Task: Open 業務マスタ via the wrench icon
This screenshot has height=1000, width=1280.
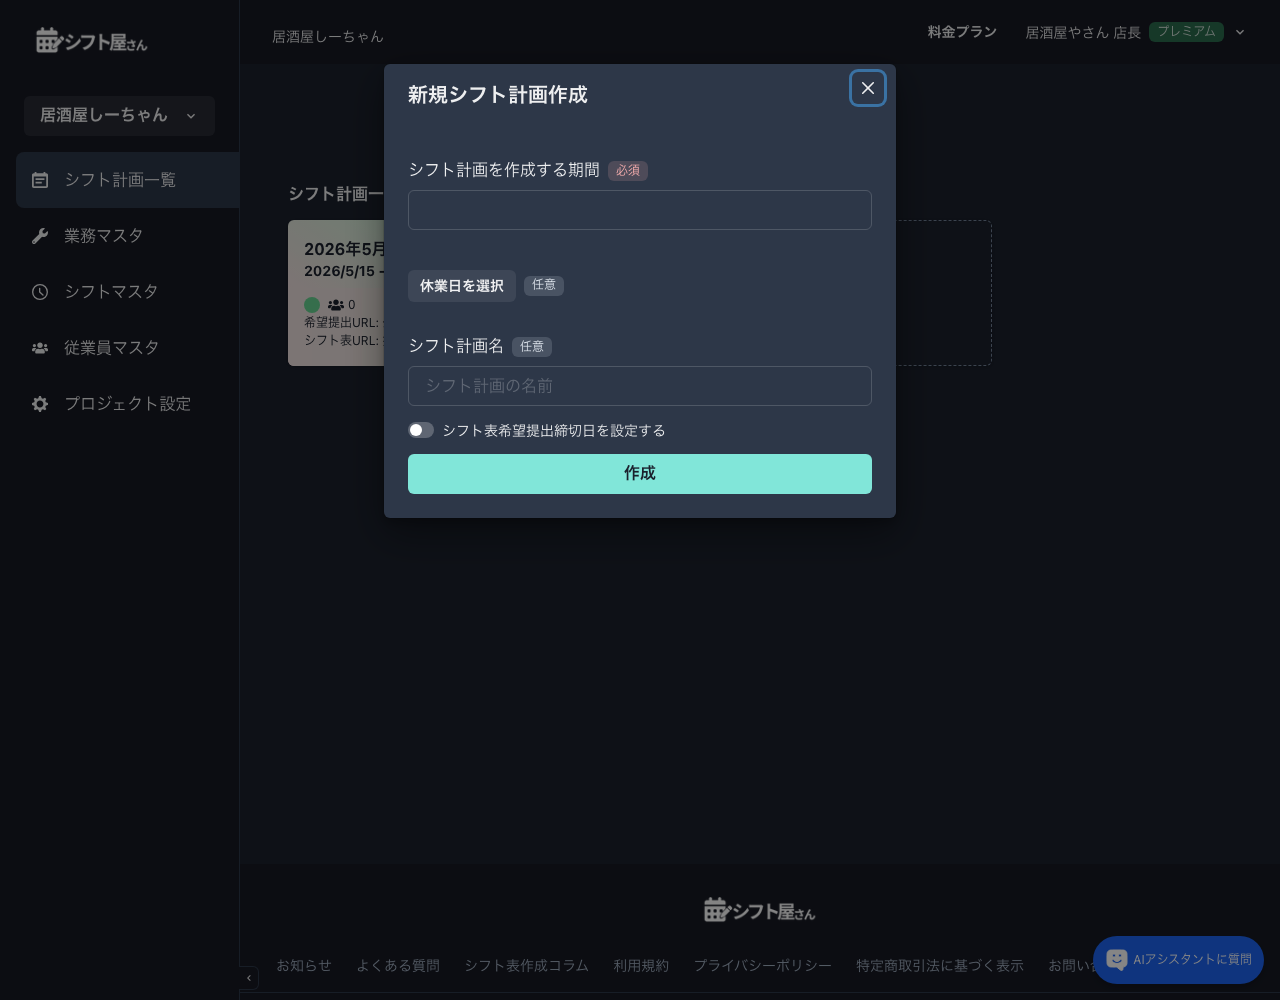Action: click(x=40, y=235)
